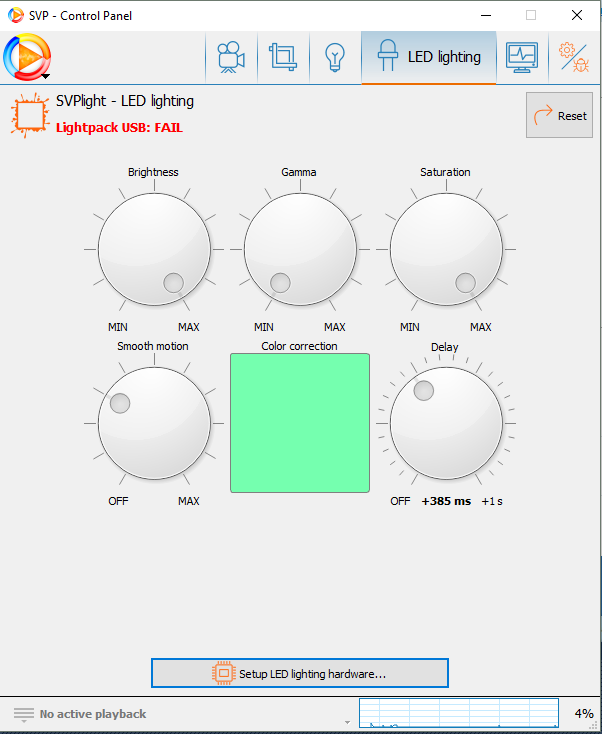
Task: Open the SVP main menu logo
Action: click(27, 57)
